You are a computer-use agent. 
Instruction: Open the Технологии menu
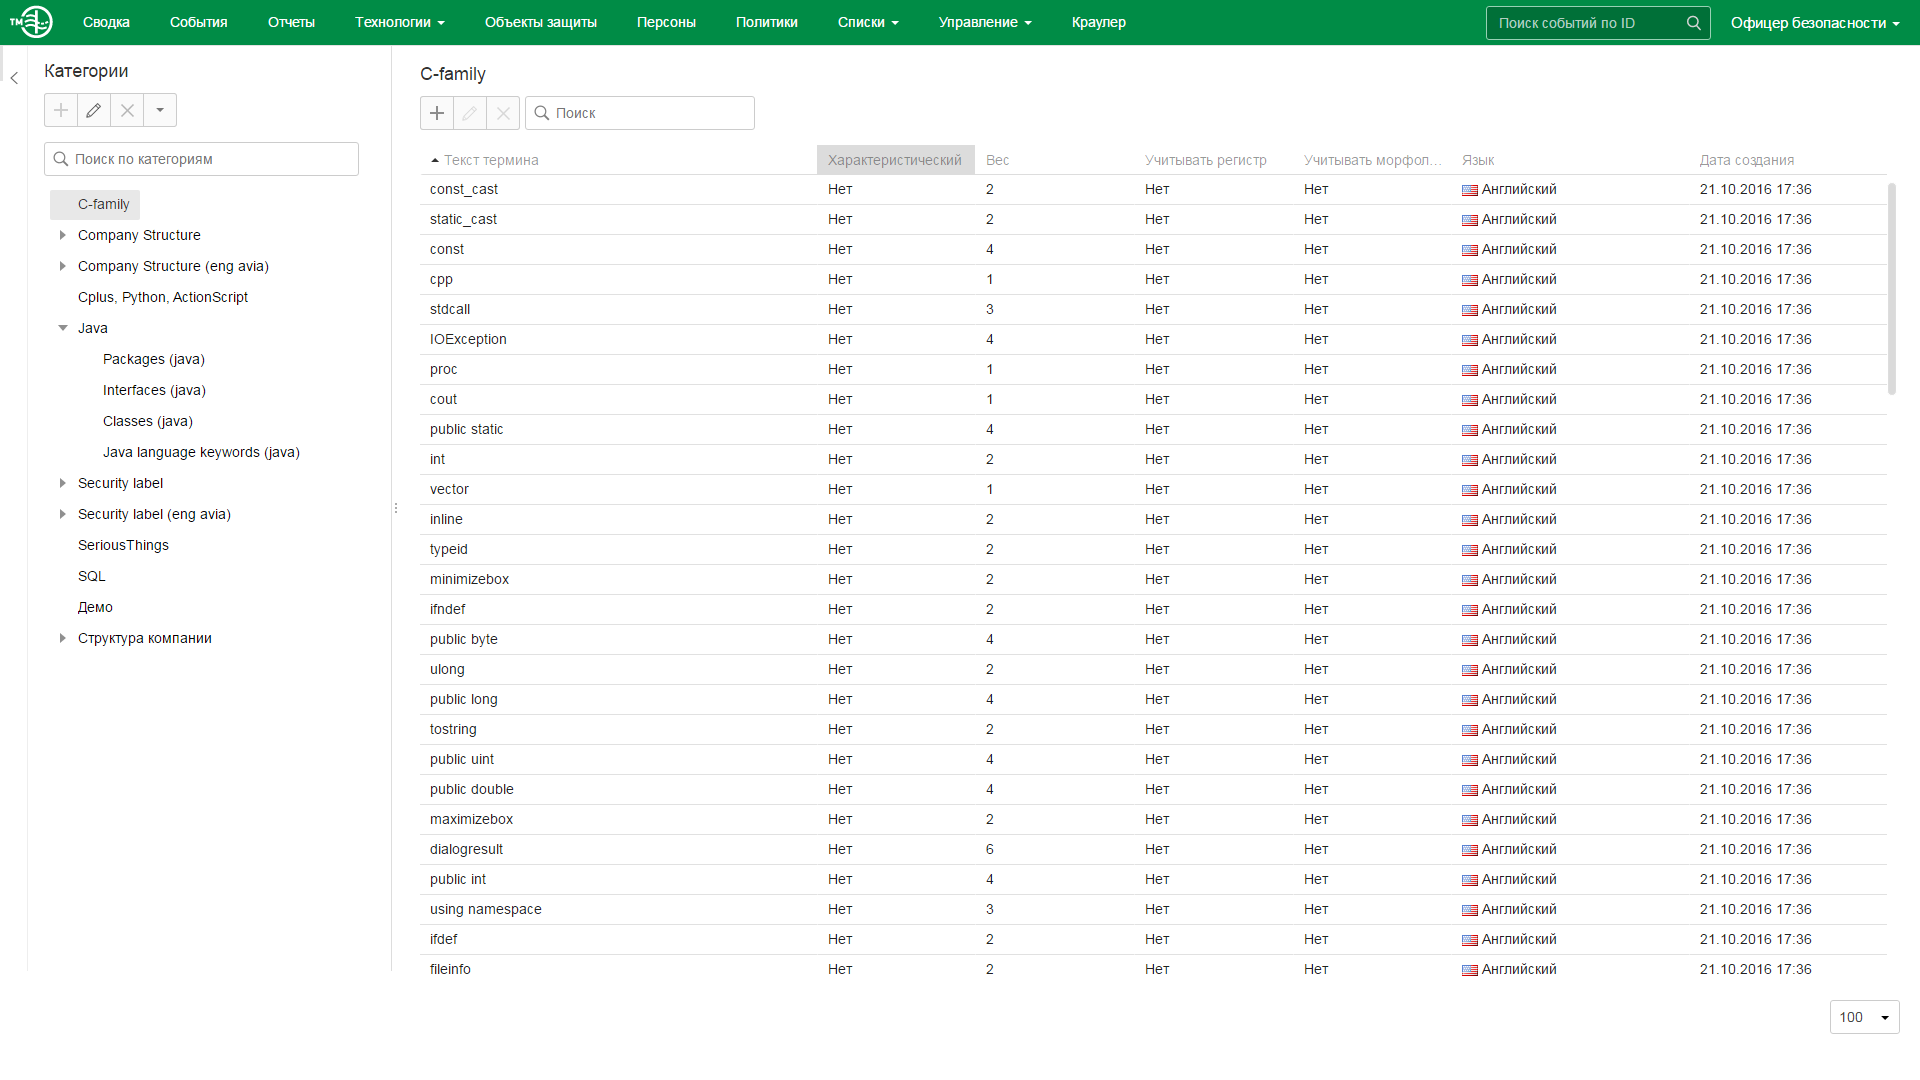click(x=399, y=22)
